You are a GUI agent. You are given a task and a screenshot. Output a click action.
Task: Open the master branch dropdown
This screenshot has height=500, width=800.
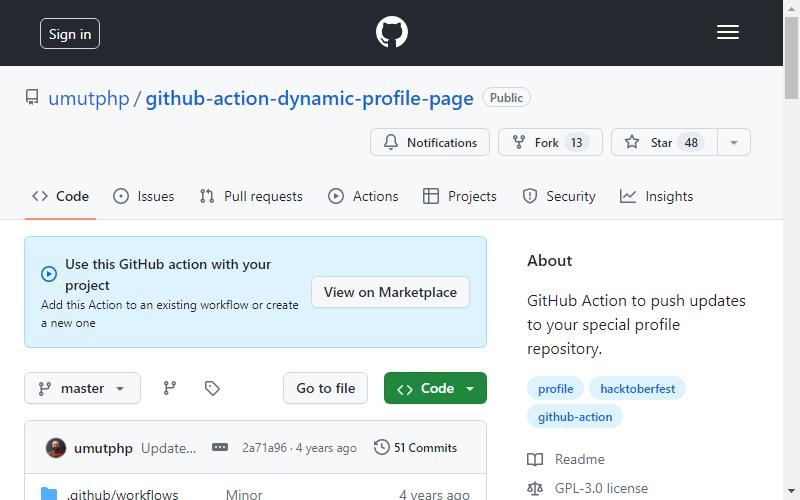[82, 388]
